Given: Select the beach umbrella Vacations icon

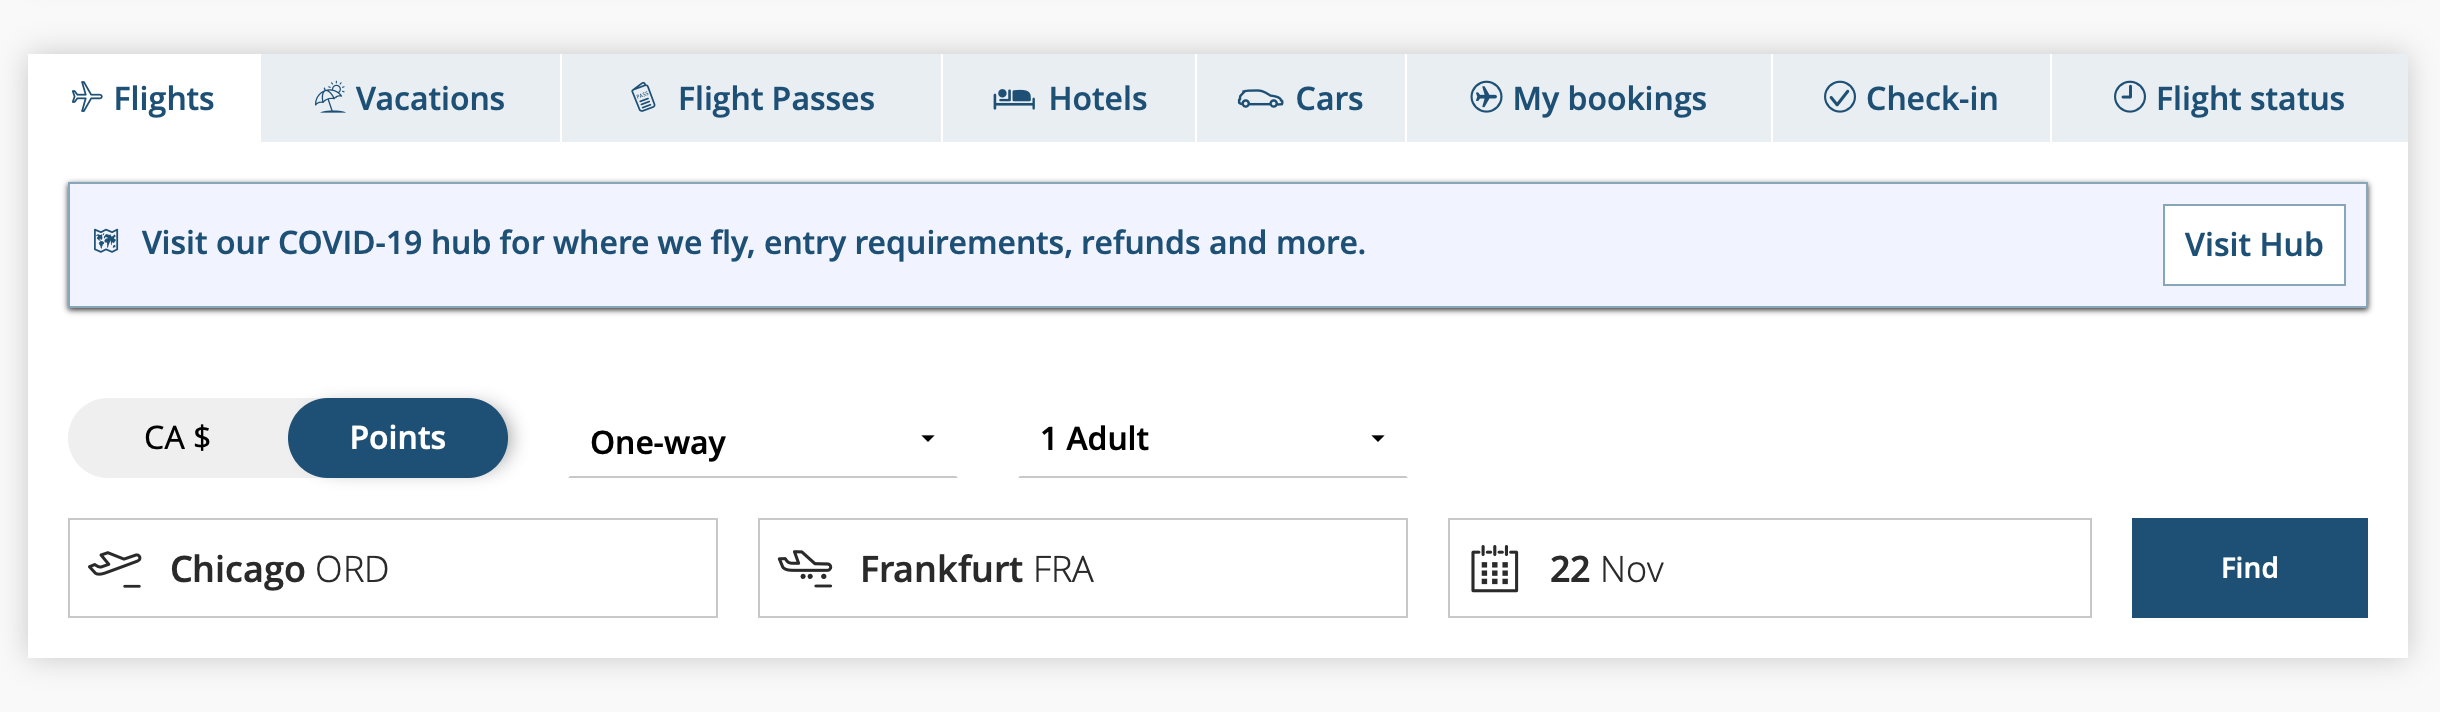Looking at the screenshot, I should [x=333, y=96].
